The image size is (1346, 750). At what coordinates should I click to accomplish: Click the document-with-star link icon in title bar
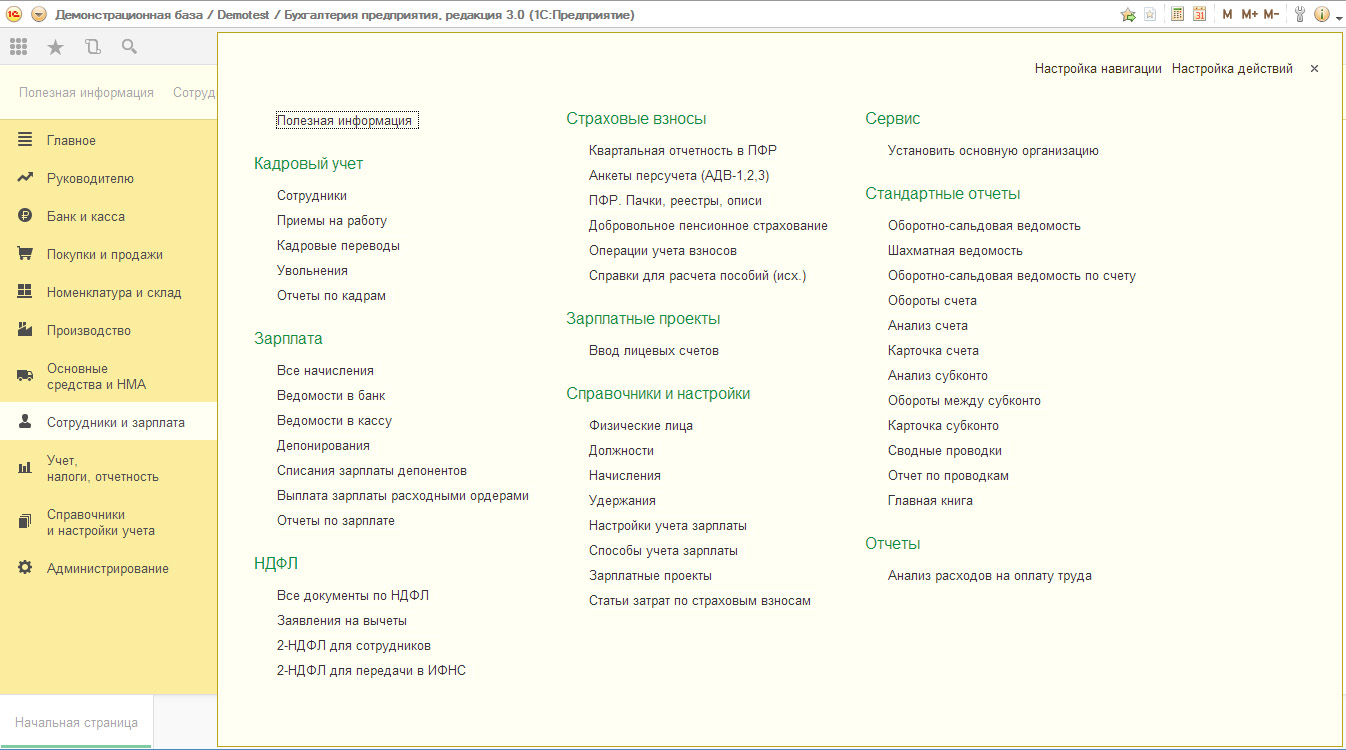tap(1151, 14)
